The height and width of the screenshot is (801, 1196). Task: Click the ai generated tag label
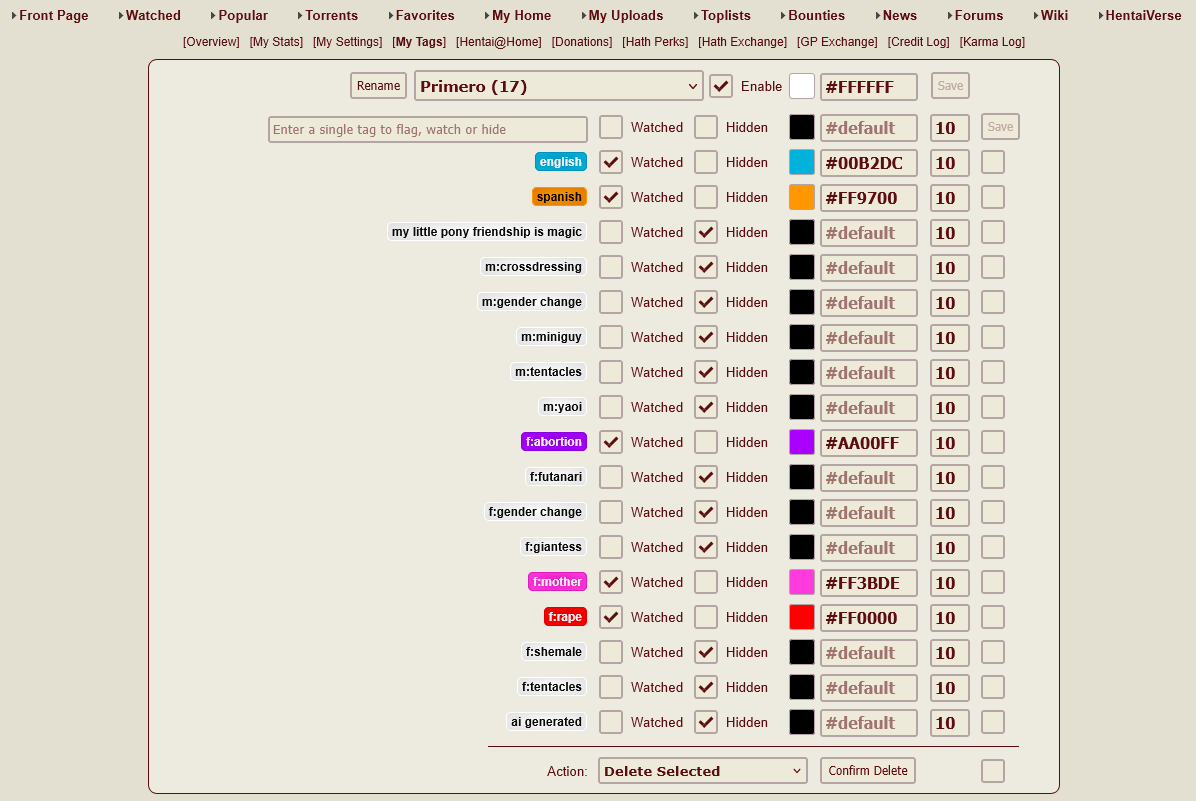(x=546, y=722)
